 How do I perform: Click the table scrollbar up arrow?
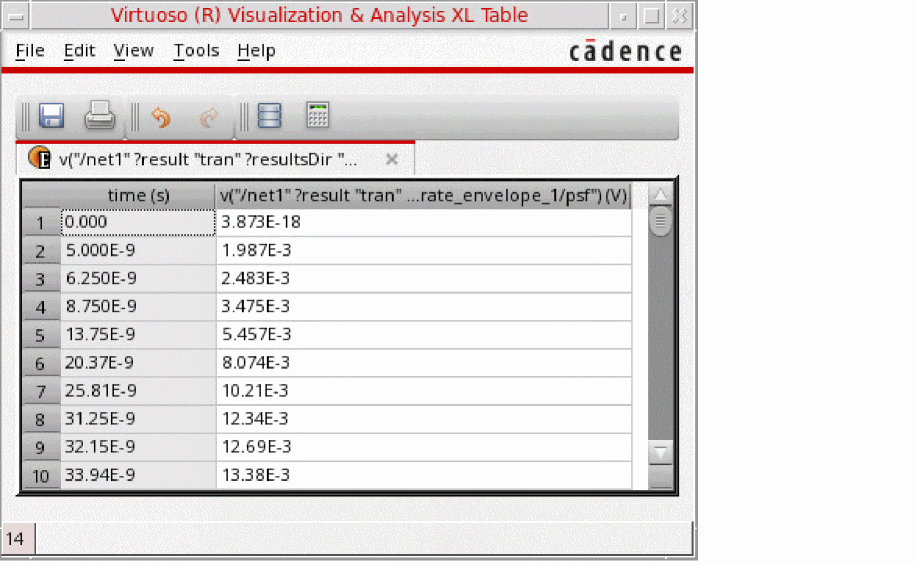[x=661, y=195]
